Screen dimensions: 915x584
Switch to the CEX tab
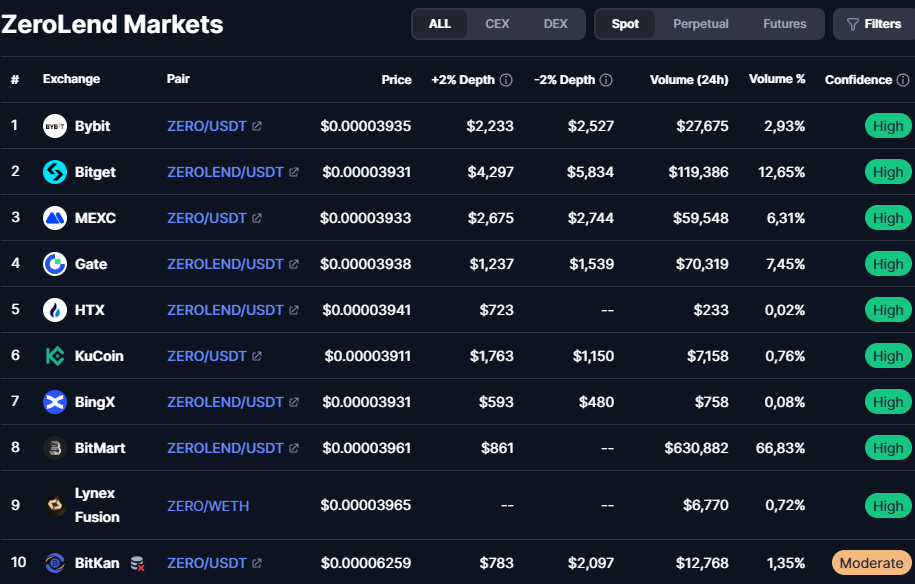[497, 24]
